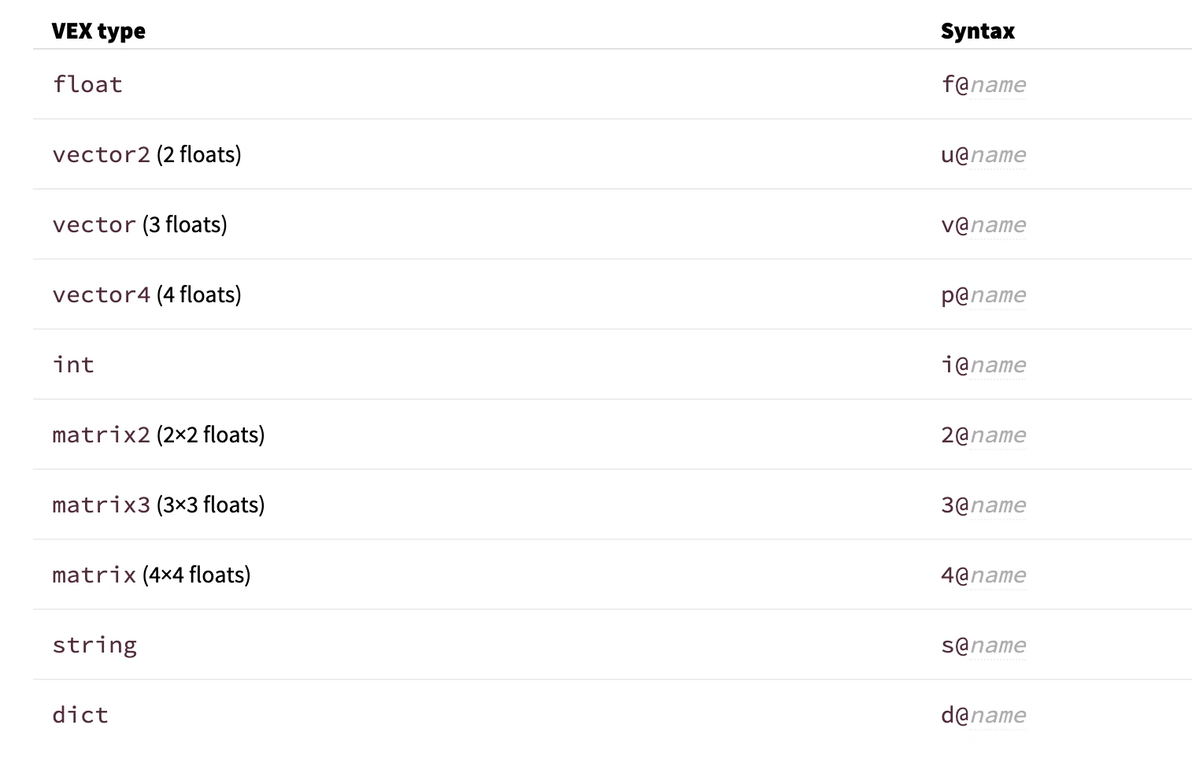Click the VEX type column header
Image resolution: width=1192 pixels, height=773 pixels.
tap(99, 31)
